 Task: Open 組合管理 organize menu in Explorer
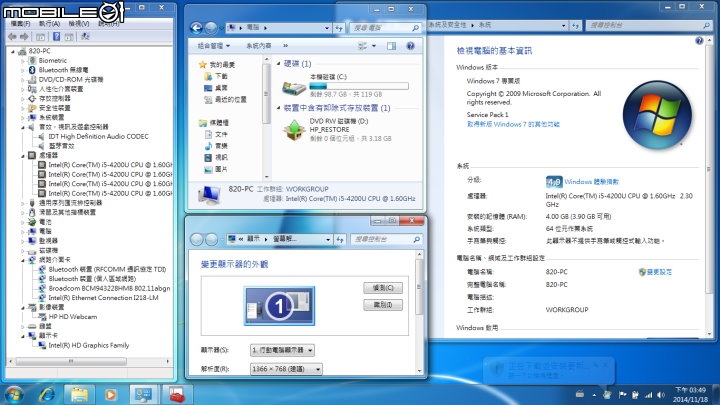click(x=214, y=45)
